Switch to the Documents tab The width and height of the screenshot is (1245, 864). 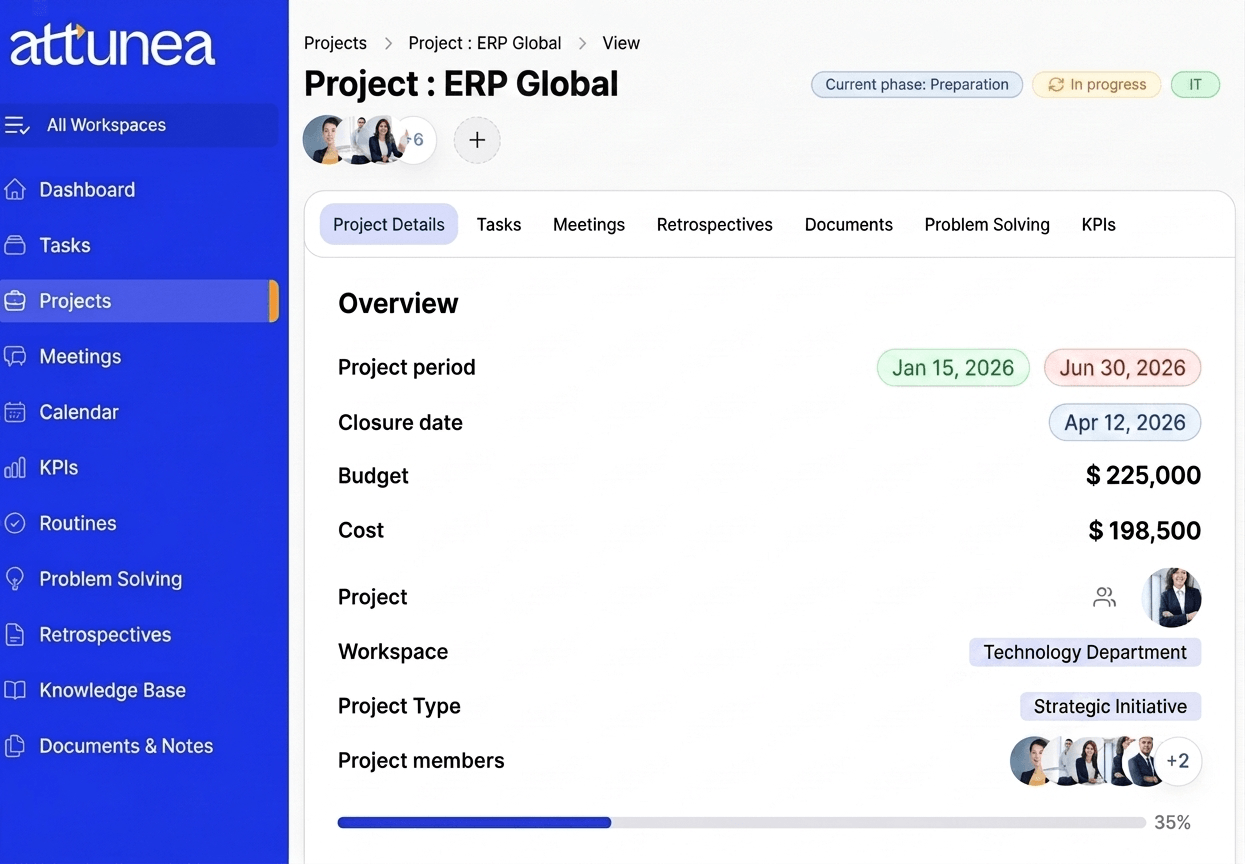(849, 225)
